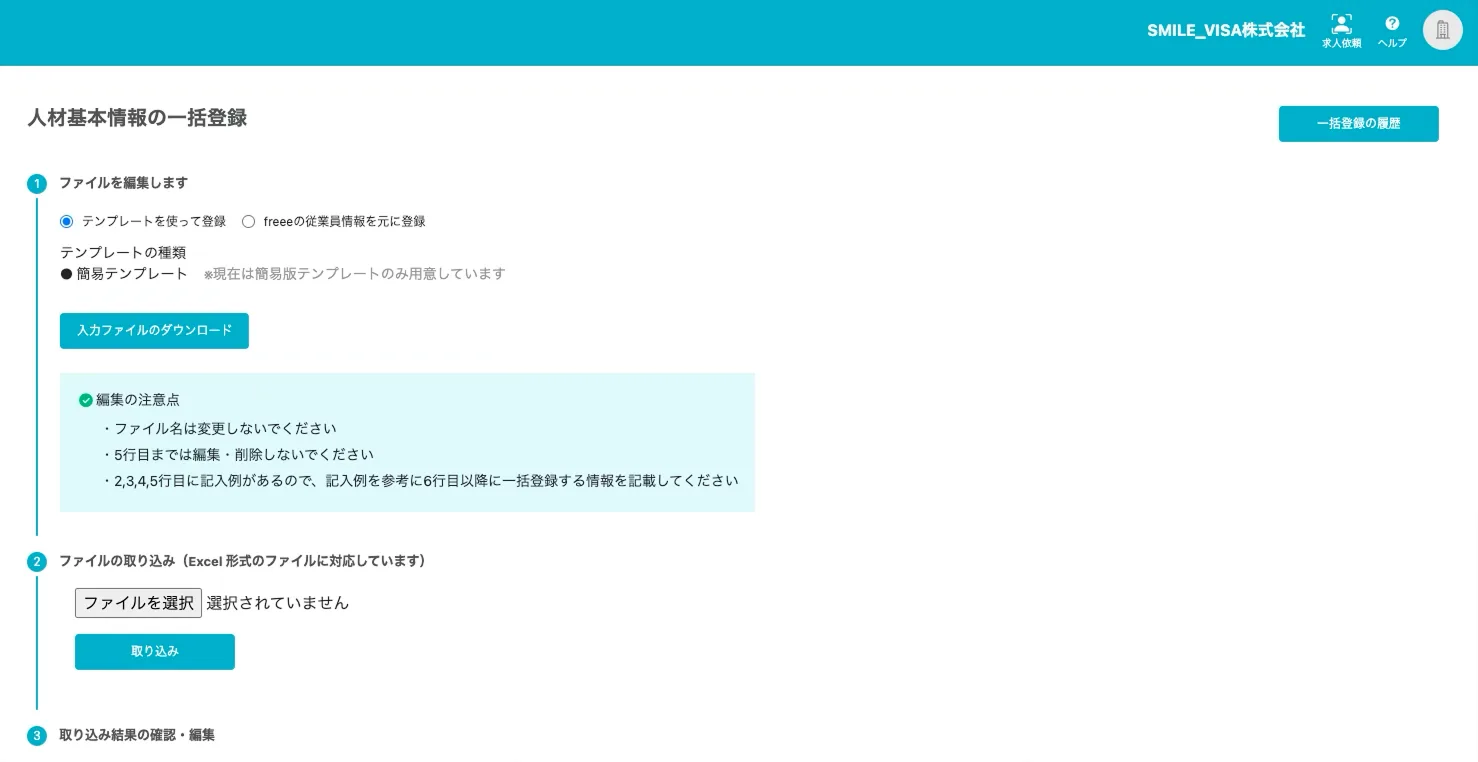The height and width of the screenshot is (762, 1478).
Task: Select the freeeの従業員情報を元に登録 radio button
Action: [248, 221]
